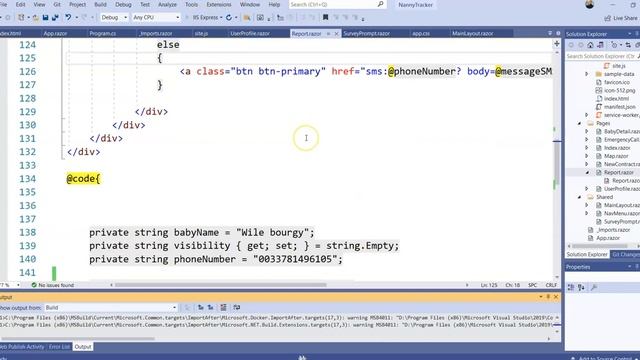The height and width of the screenshot is (360, 640).
Task: Click the user account avatar
Action: click(589, 4)
